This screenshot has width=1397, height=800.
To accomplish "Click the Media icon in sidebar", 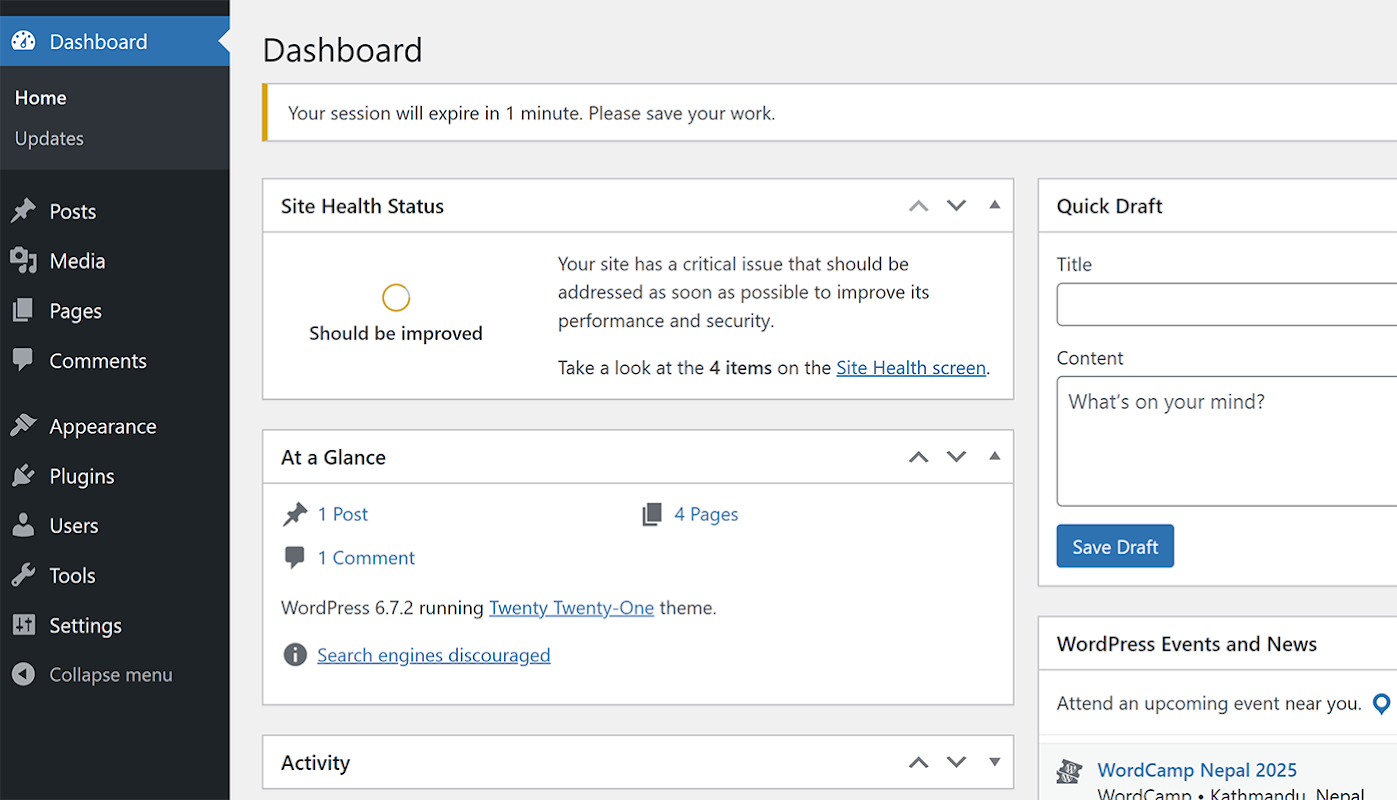I will coord(23,261).
